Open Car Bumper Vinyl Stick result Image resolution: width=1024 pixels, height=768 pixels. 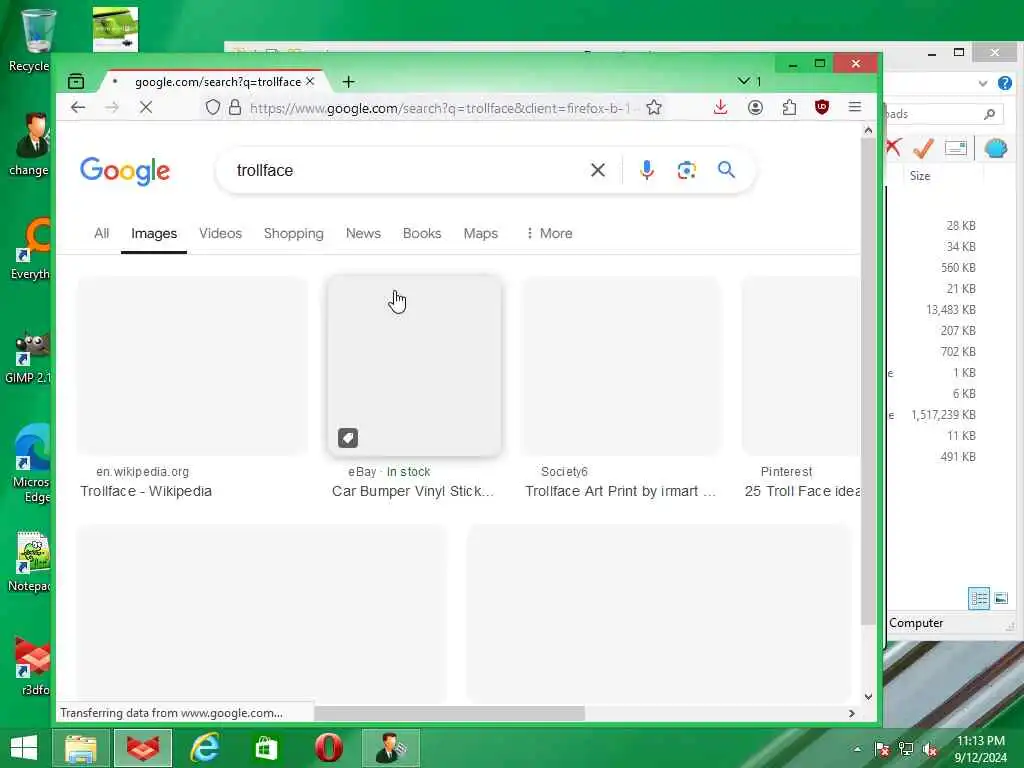click(x=413, y=491)
